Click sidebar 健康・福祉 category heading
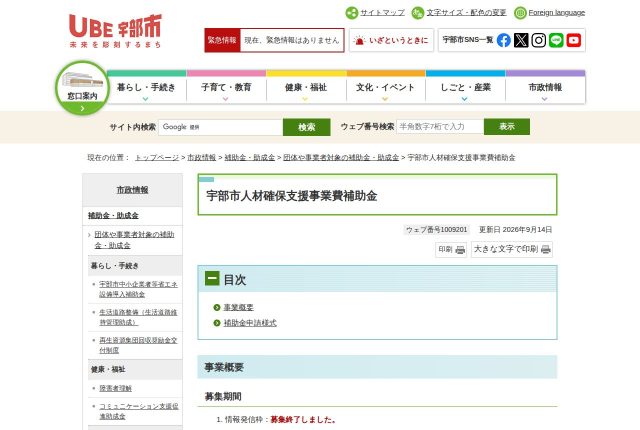 click(108, 369)
